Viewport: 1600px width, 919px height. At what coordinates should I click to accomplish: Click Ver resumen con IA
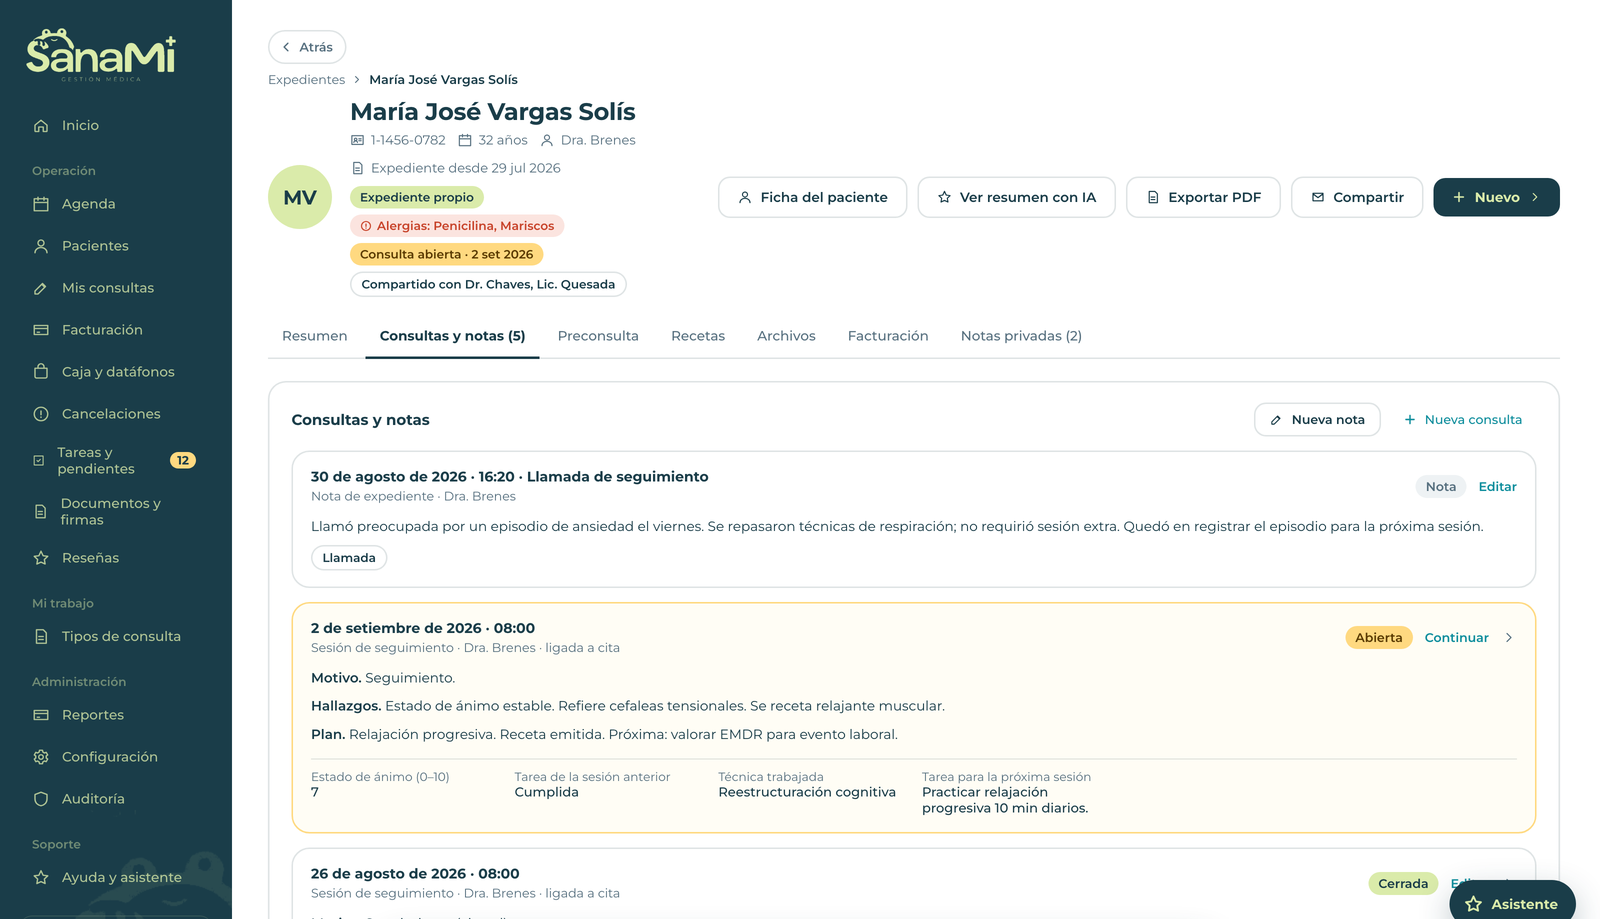tap(1016, 197)
